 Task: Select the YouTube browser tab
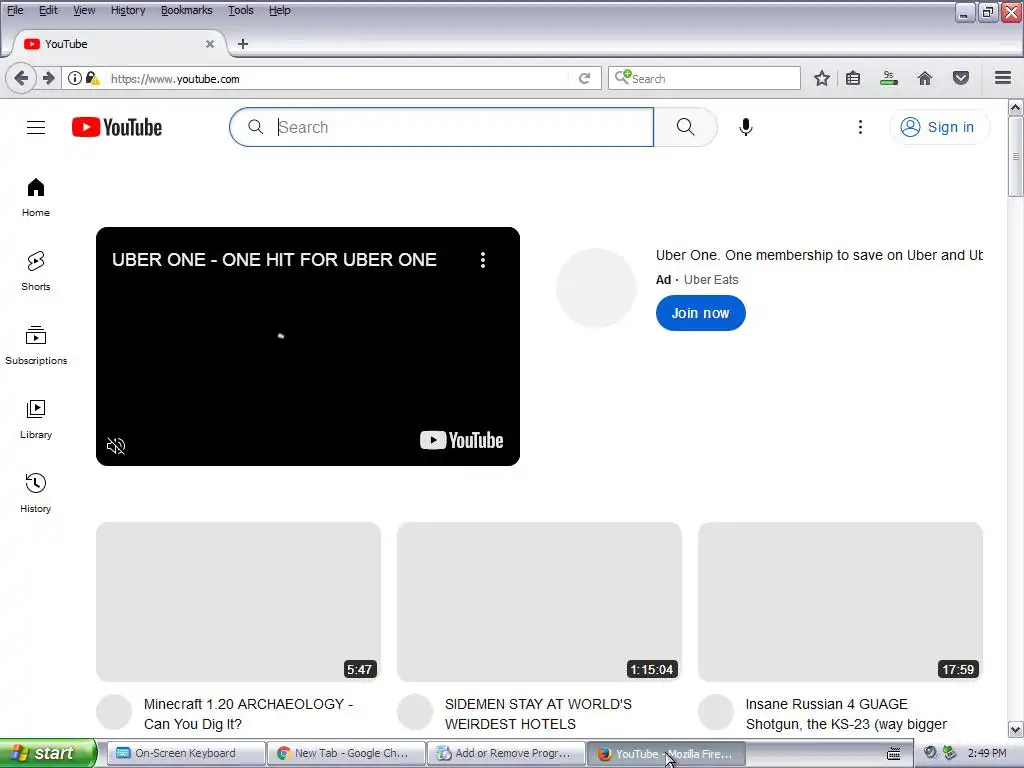118,44
